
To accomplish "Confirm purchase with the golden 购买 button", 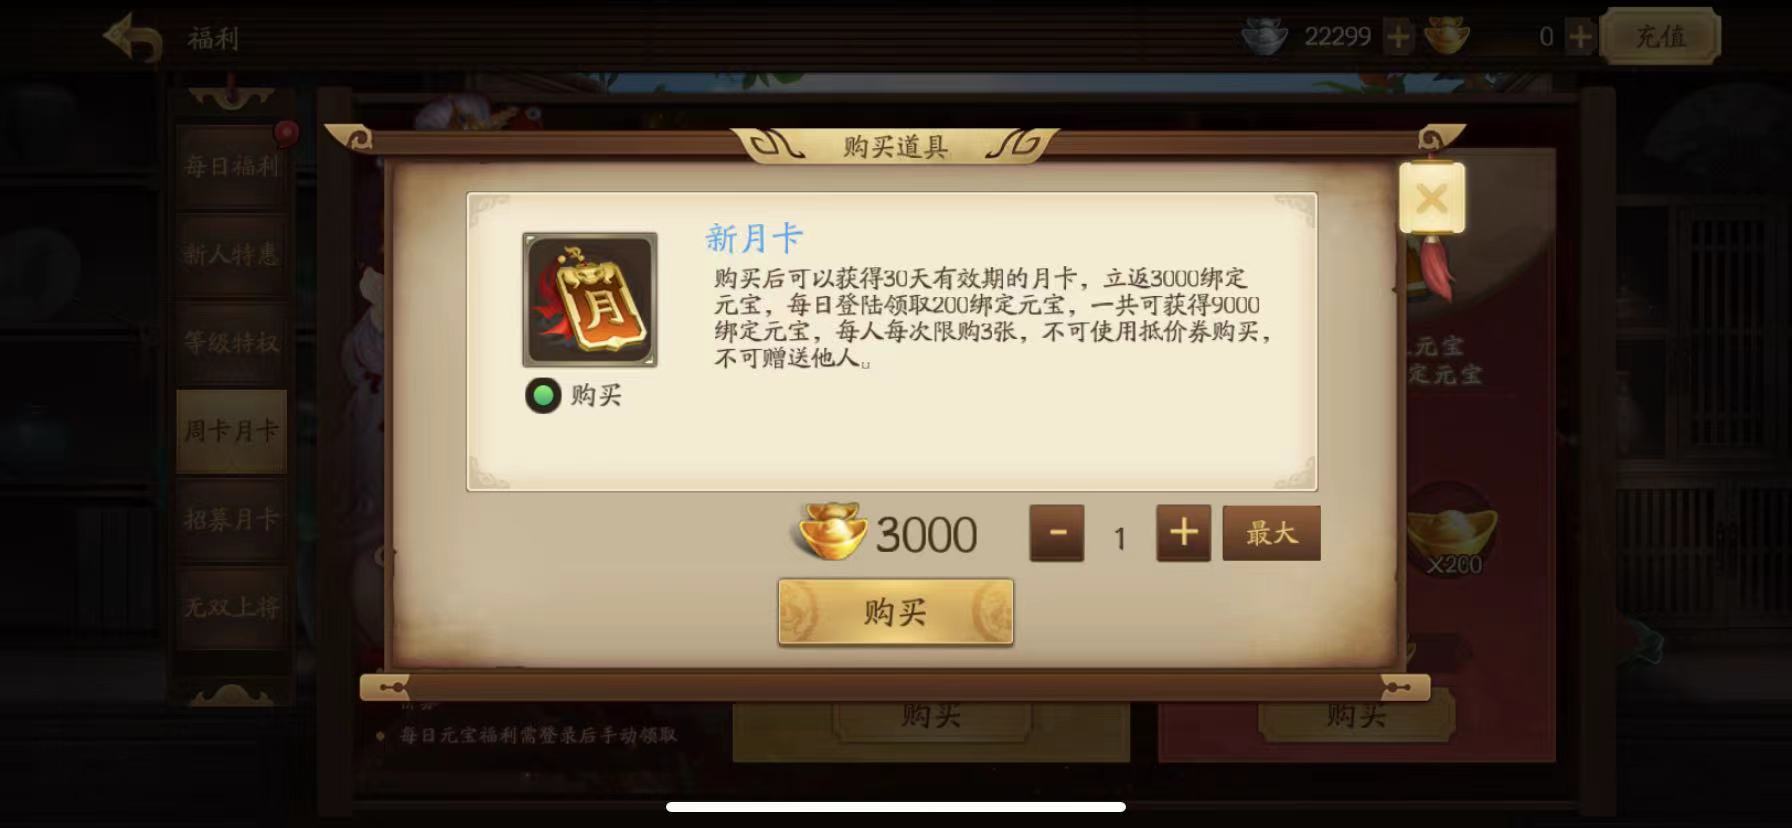I will 896,612.
